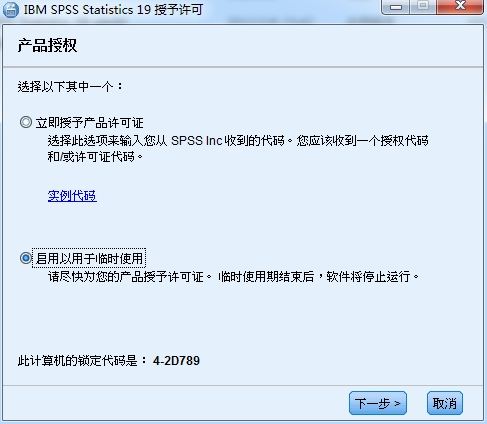This screenshot has width=487, height=424.
Task: Click the 启用以用于临时使用 option label text
Action: coord(89,258)
